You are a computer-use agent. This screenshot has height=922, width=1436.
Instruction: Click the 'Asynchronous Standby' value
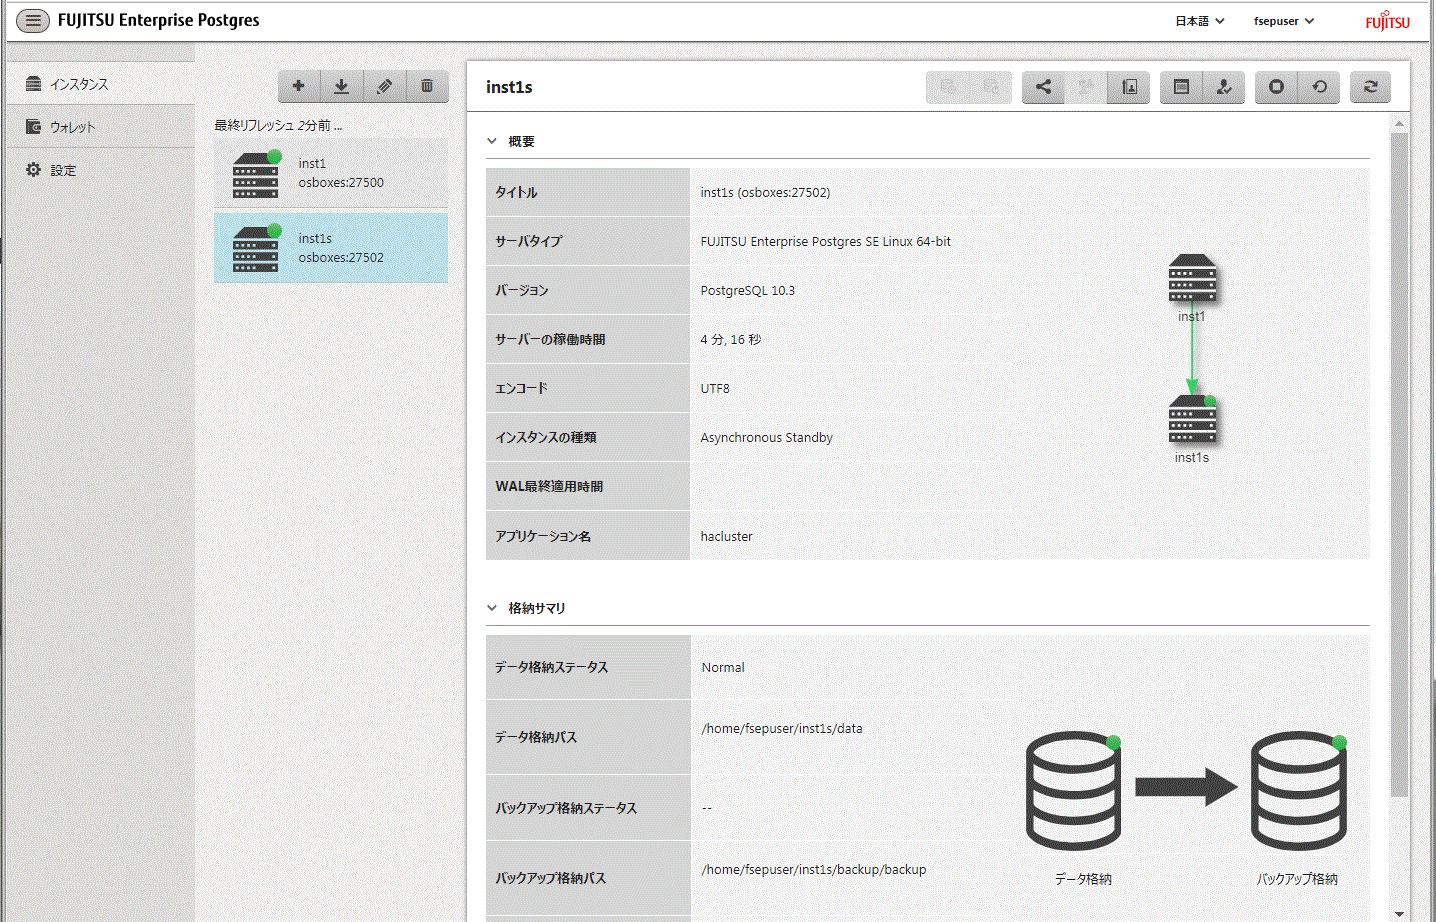[766, 438]
